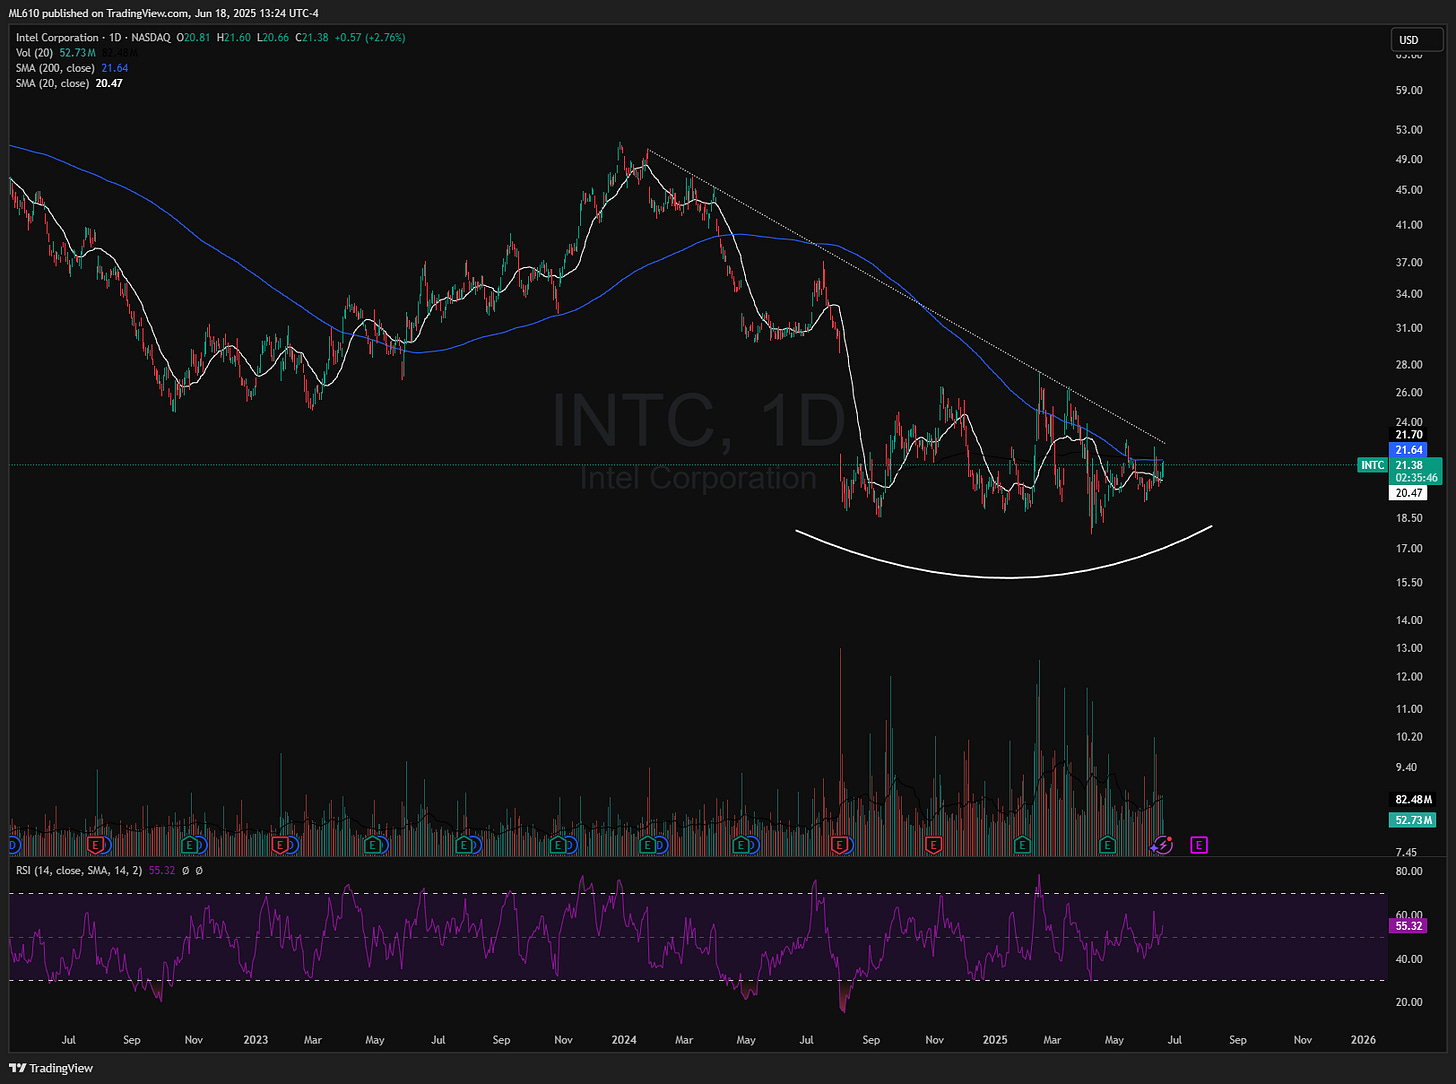Click the 37.00 price scale value
The width and height of the screenshot is (1456, 1084).
1409,262
